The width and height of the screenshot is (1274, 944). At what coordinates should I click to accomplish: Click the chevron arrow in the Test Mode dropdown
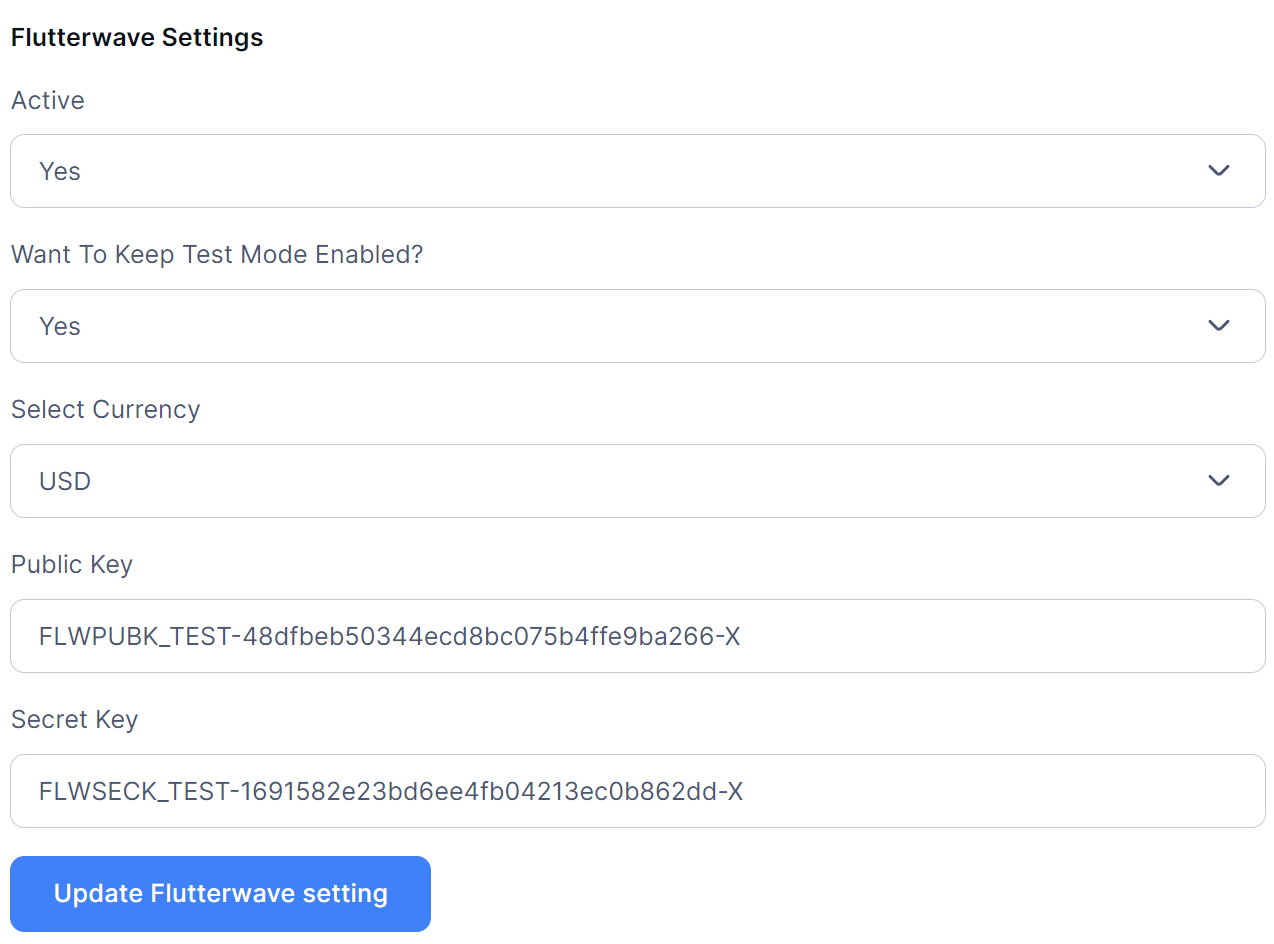pos(1218,326)
